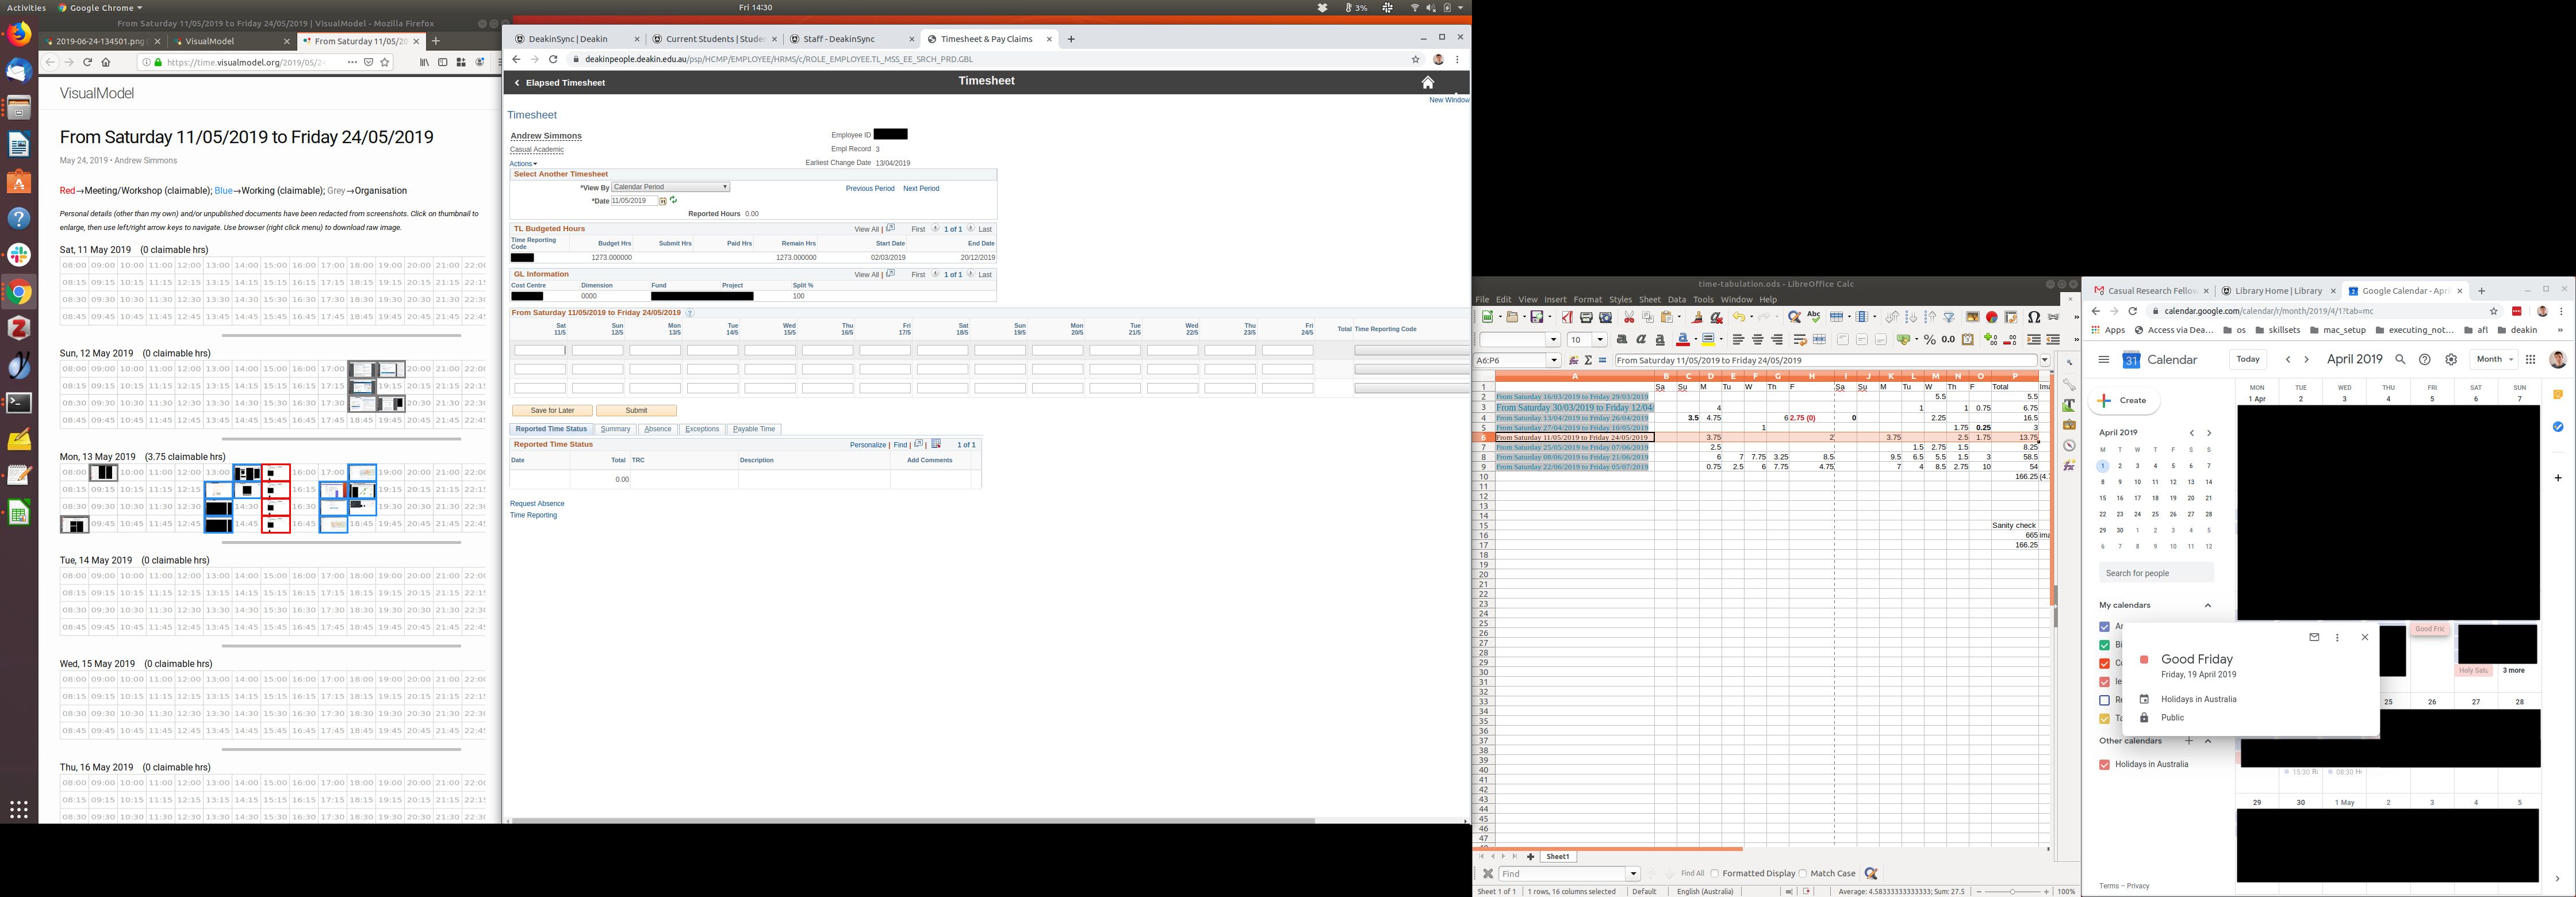Click the Previous Period link
The height and width of the screenshot is (897, 2576).
pos(870,189)
